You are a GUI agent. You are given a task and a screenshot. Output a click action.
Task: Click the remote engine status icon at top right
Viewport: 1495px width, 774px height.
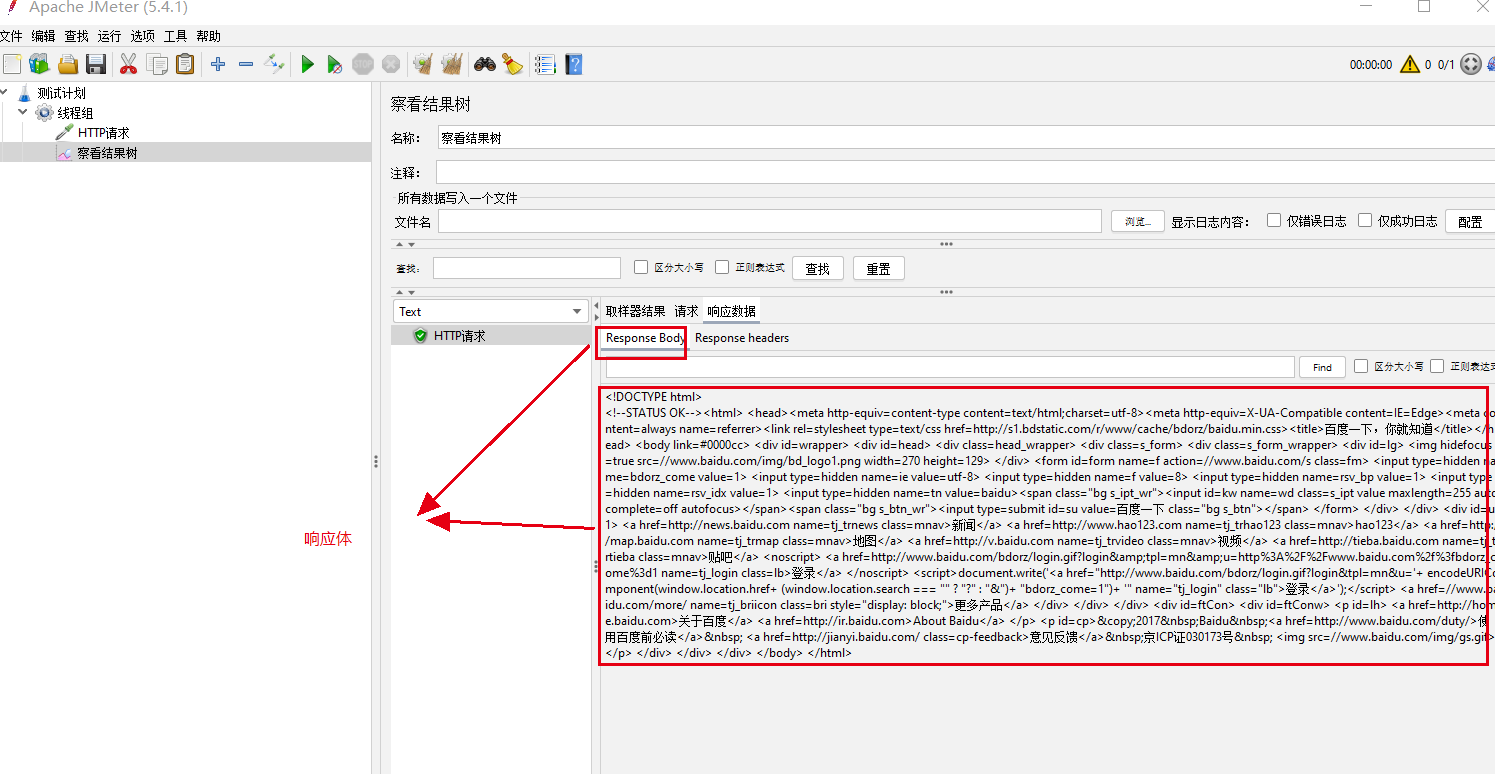1471,65
